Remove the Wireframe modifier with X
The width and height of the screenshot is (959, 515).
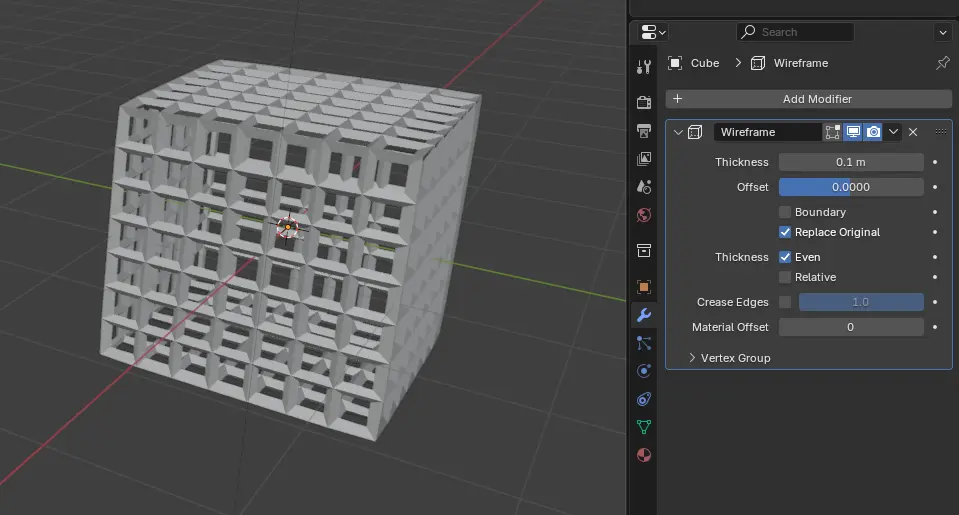click(913, 132)
